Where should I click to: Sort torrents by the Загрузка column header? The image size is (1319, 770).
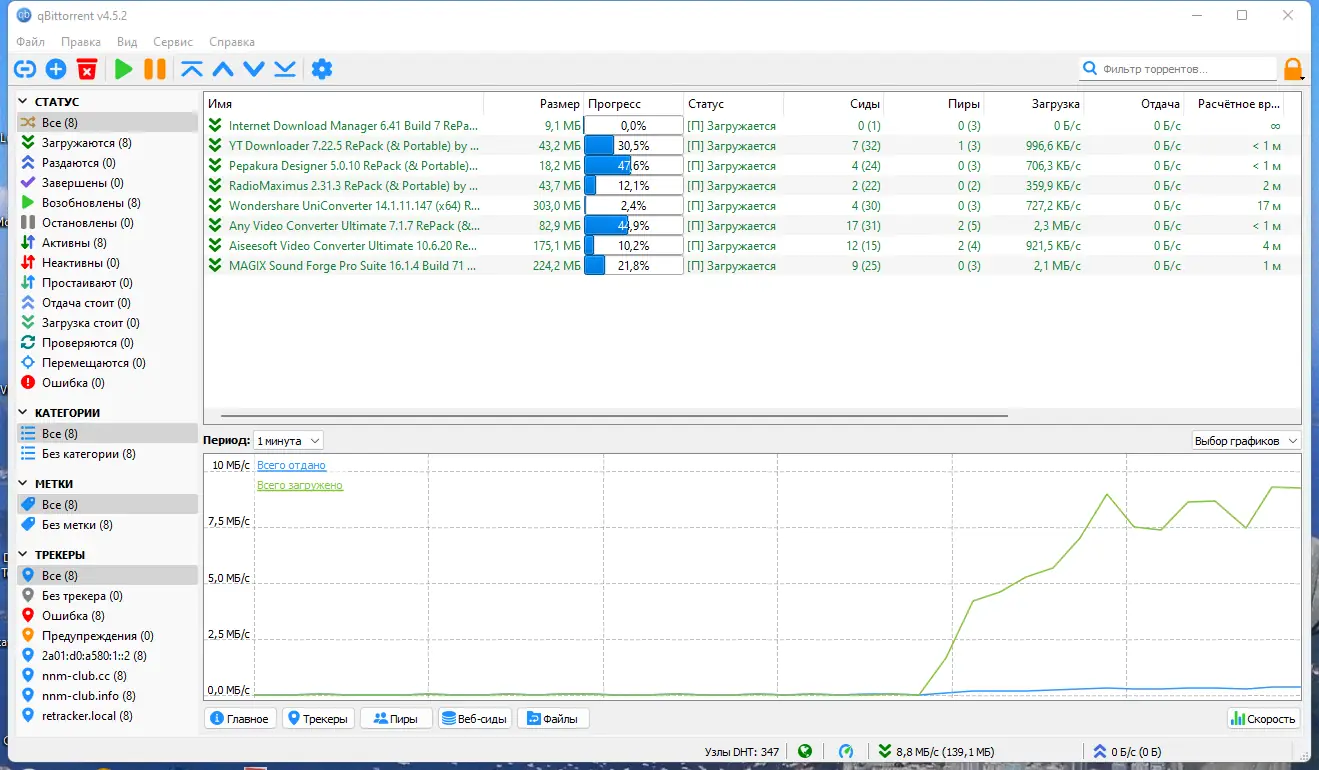point(1034,104)
